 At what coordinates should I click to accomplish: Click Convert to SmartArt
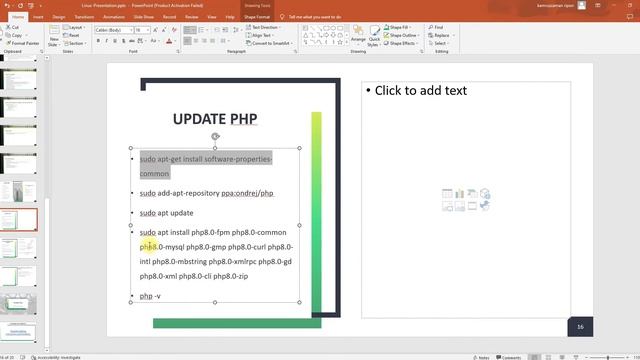[269, 43]
